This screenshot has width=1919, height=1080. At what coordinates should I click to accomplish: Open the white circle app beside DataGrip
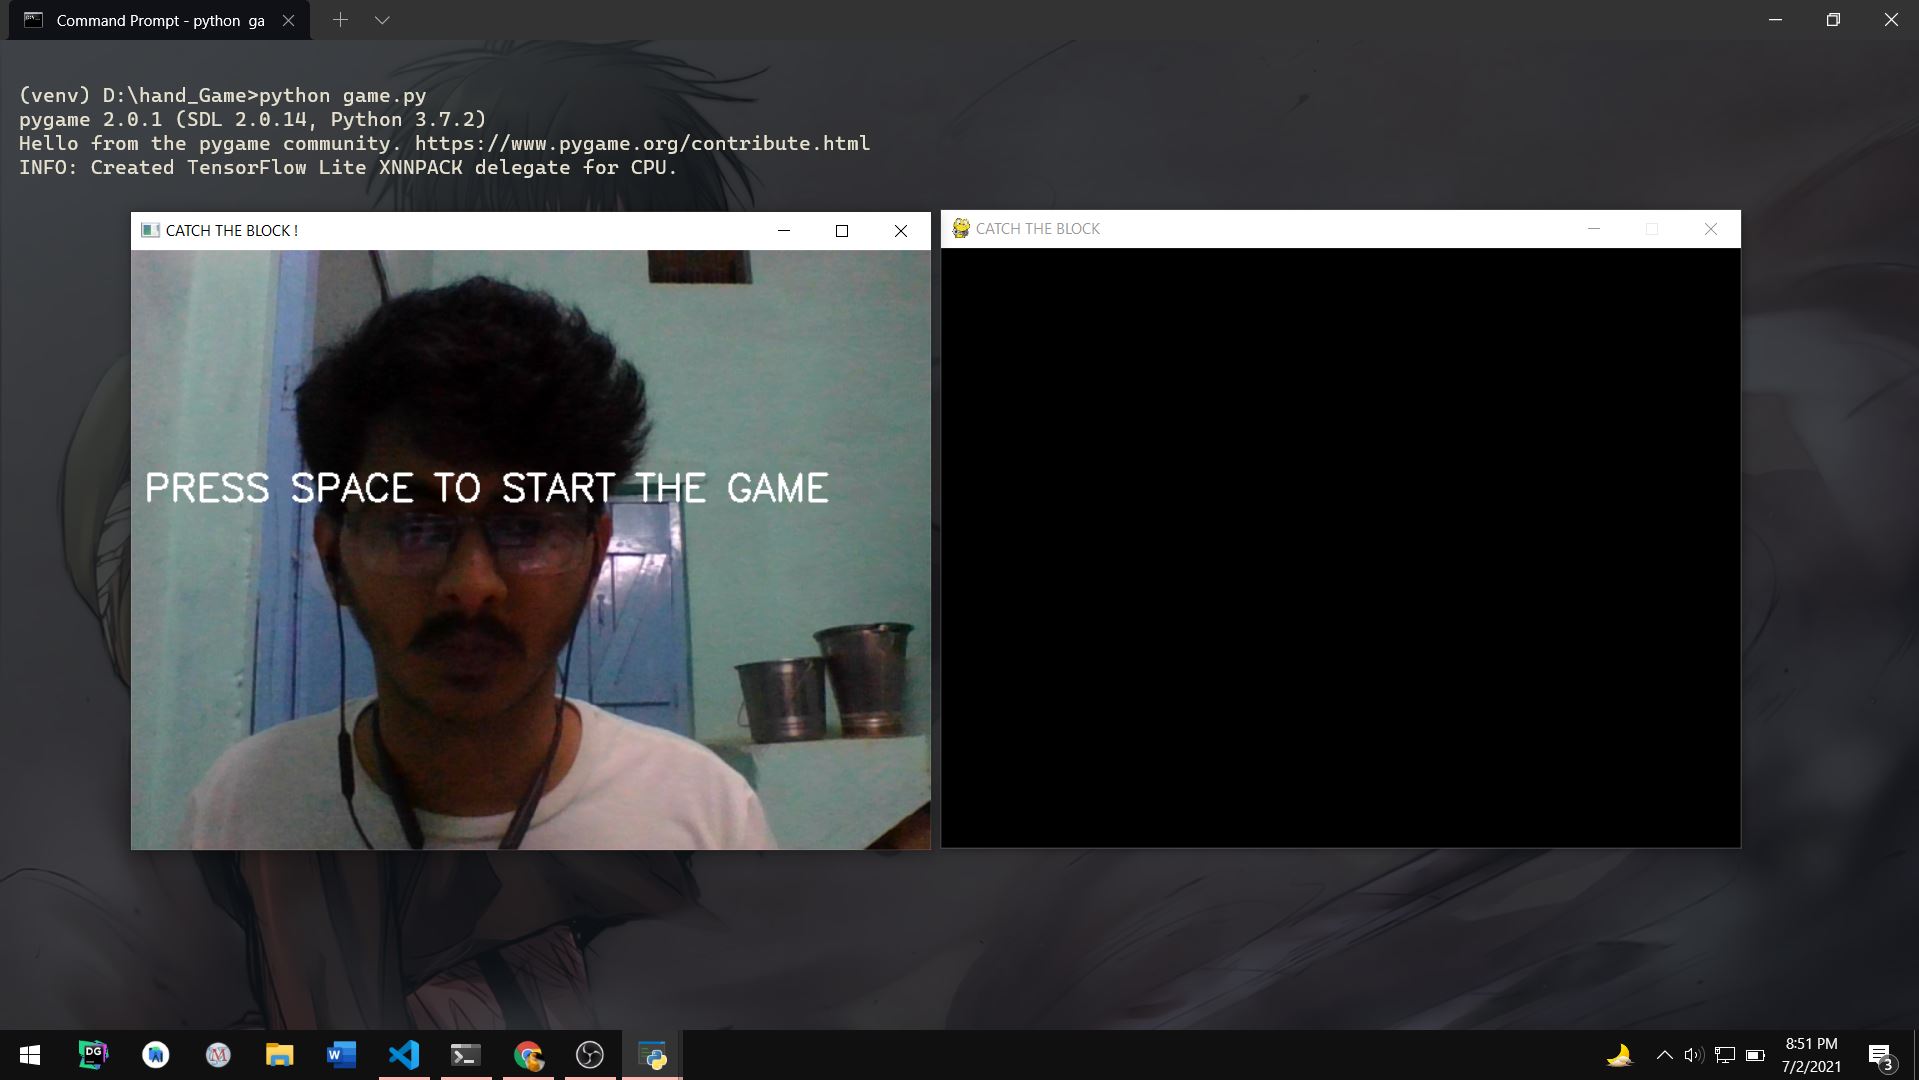point(156,1055)
